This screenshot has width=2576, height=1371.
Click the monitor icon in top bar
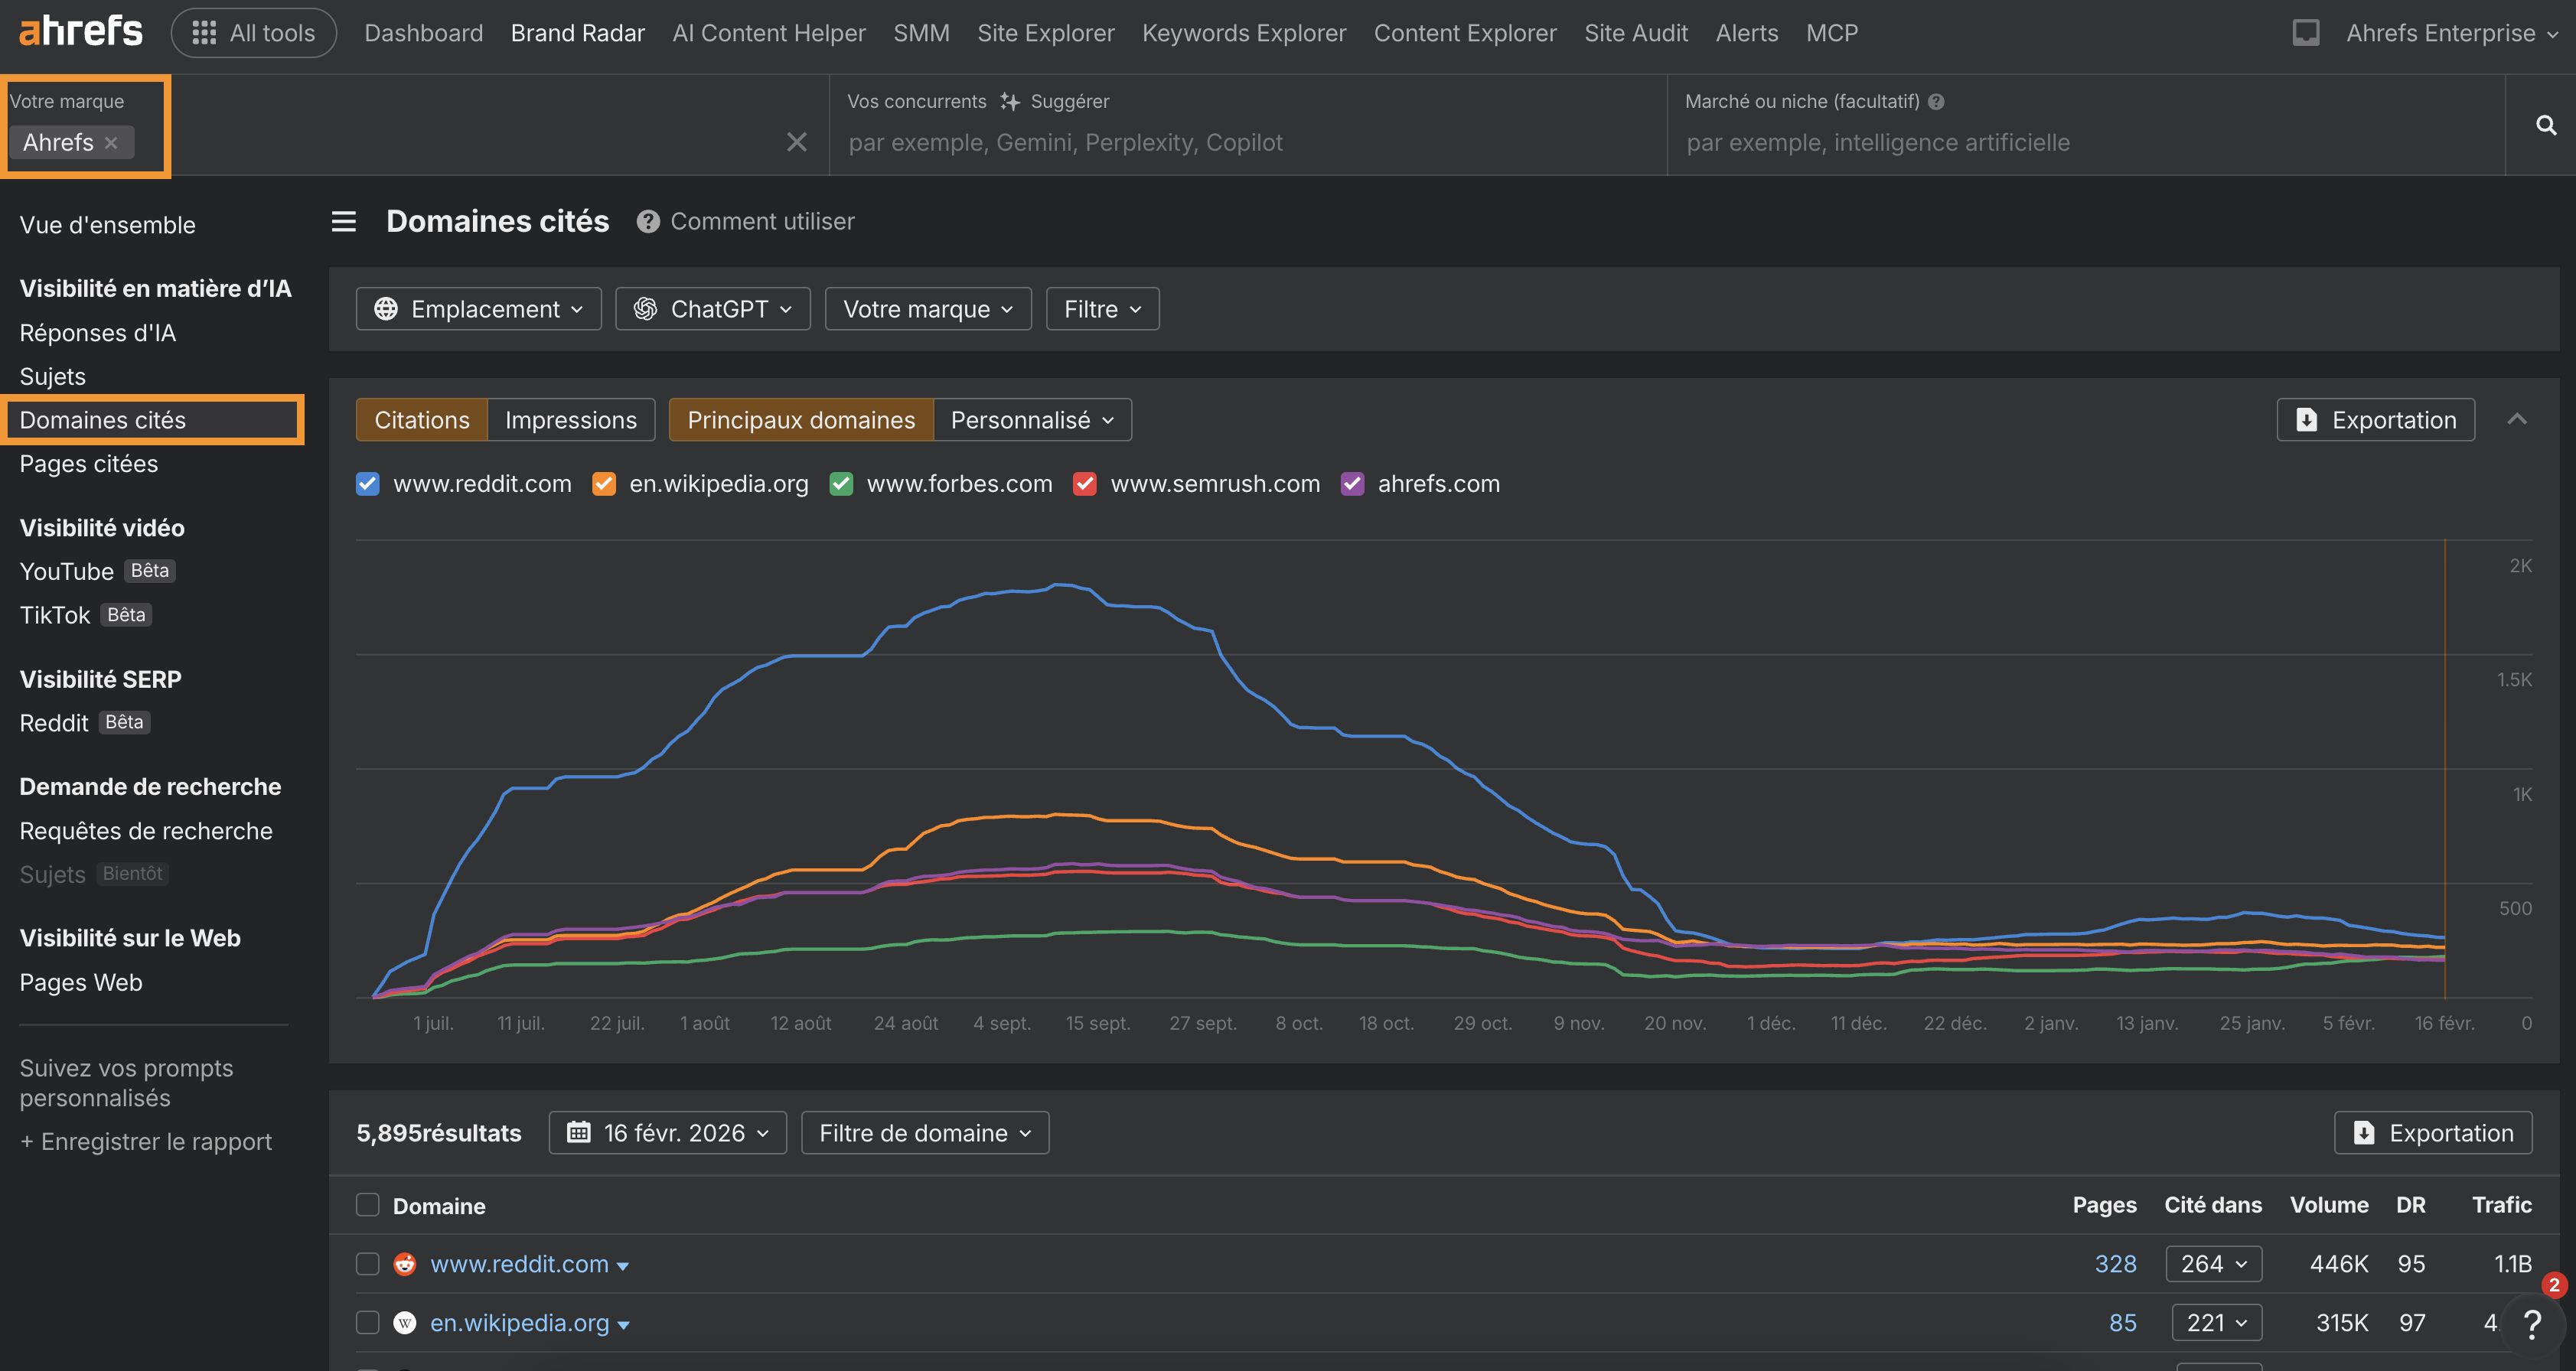point(2305,33)
